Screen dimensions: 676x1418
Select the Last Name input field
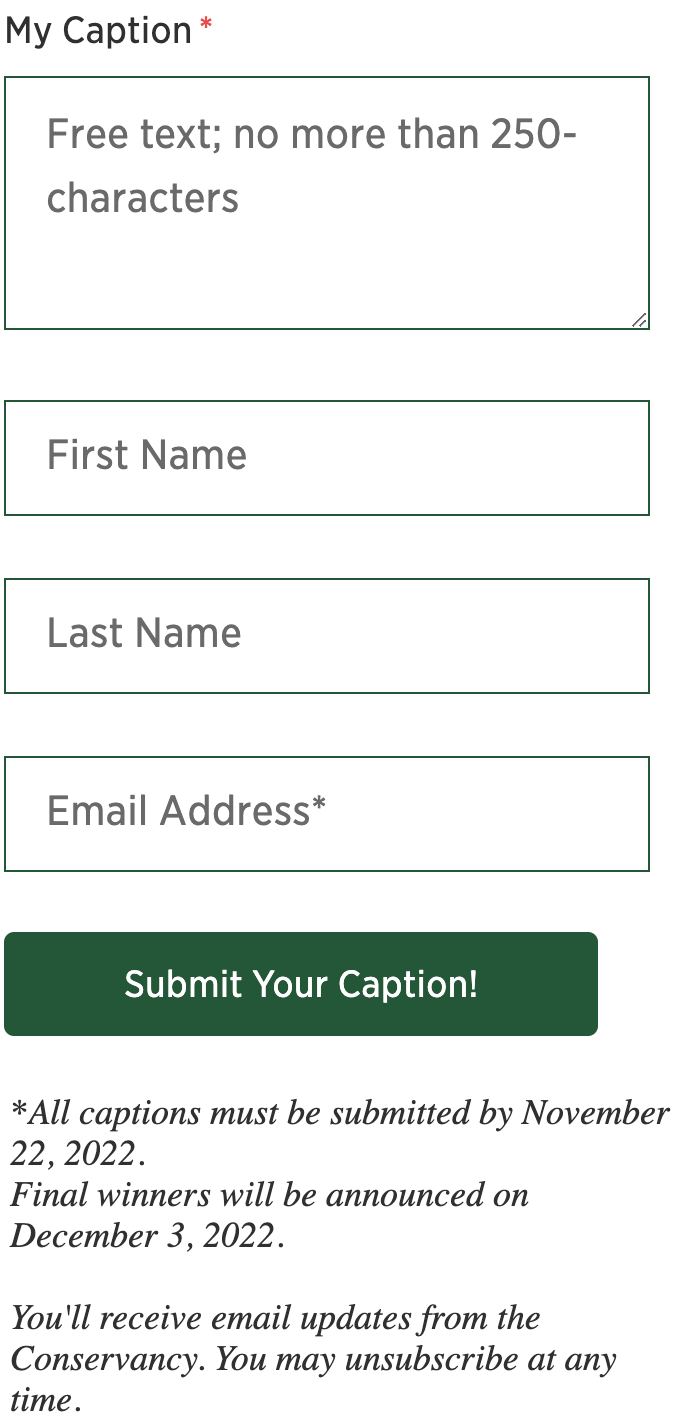[x=326, y=636]
